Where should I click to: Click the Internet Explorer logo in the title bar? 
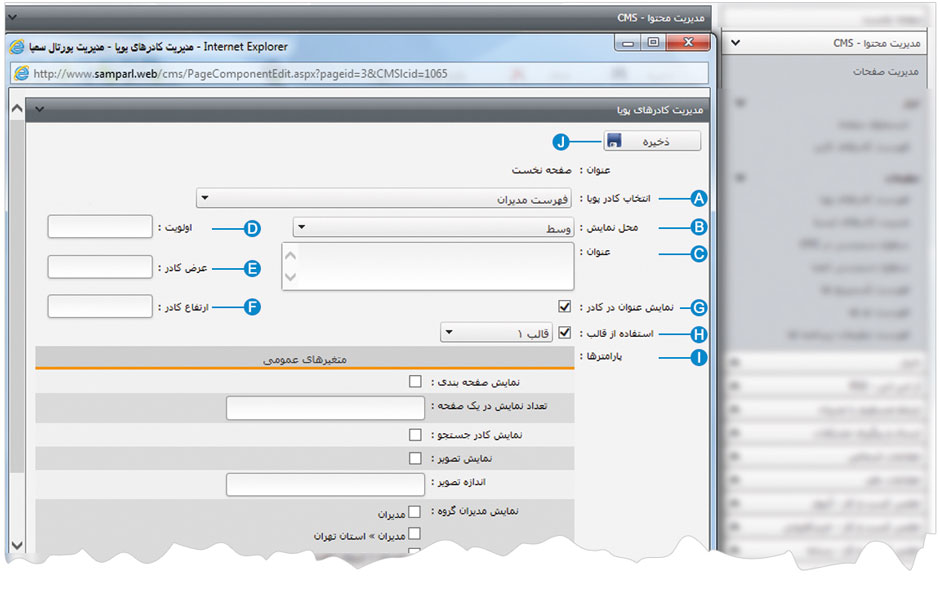[x=17, y=46]
